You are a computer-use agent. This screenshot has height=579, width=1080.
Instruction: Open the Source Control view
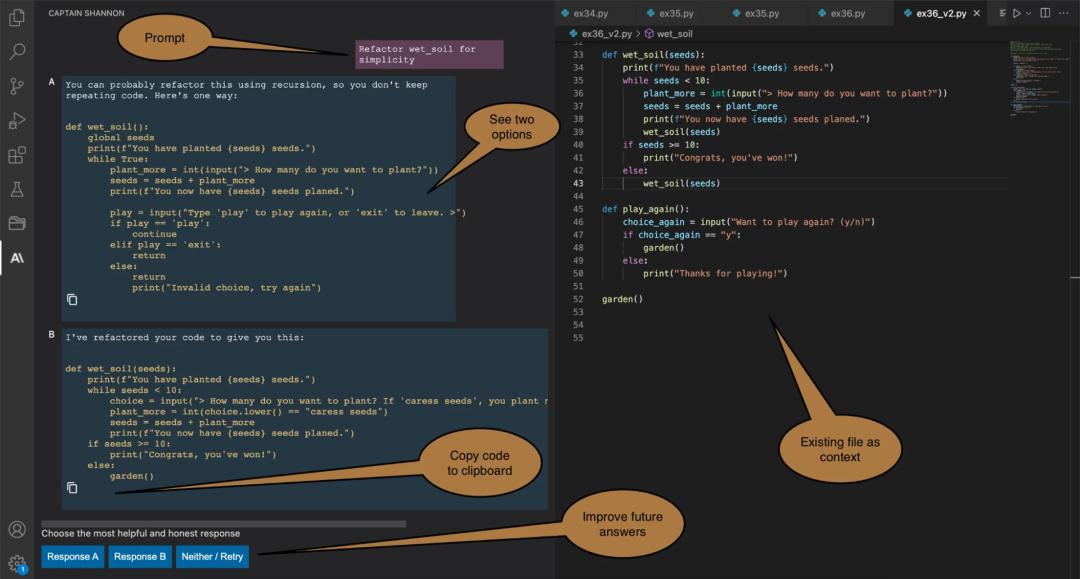tap(17, 85)
